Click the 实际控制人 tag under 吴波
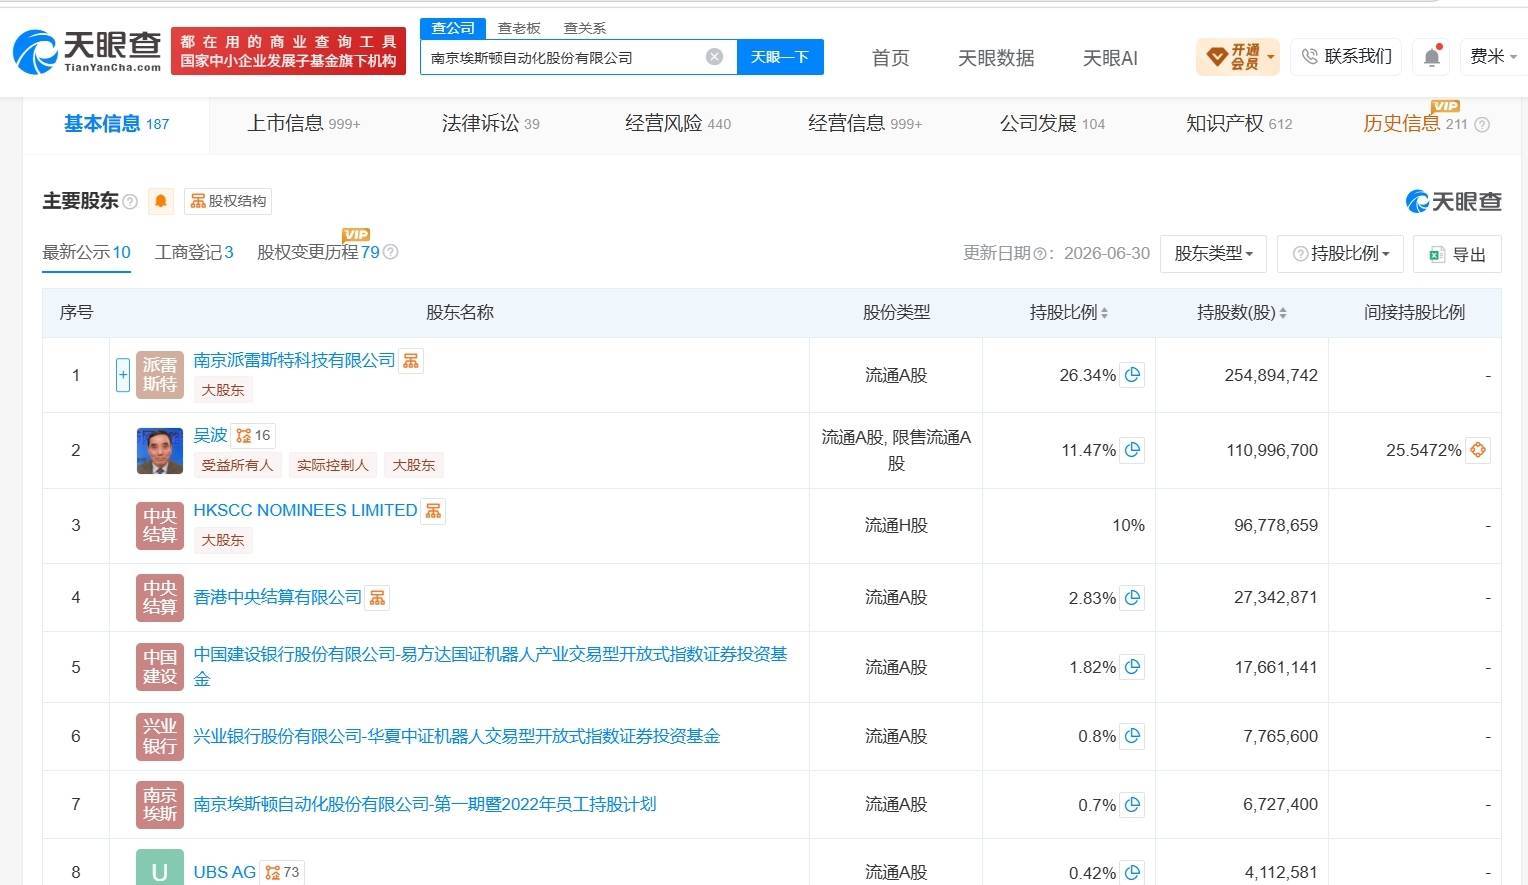1528x885 pixels. pyautogui.click(x=332, y=465)
